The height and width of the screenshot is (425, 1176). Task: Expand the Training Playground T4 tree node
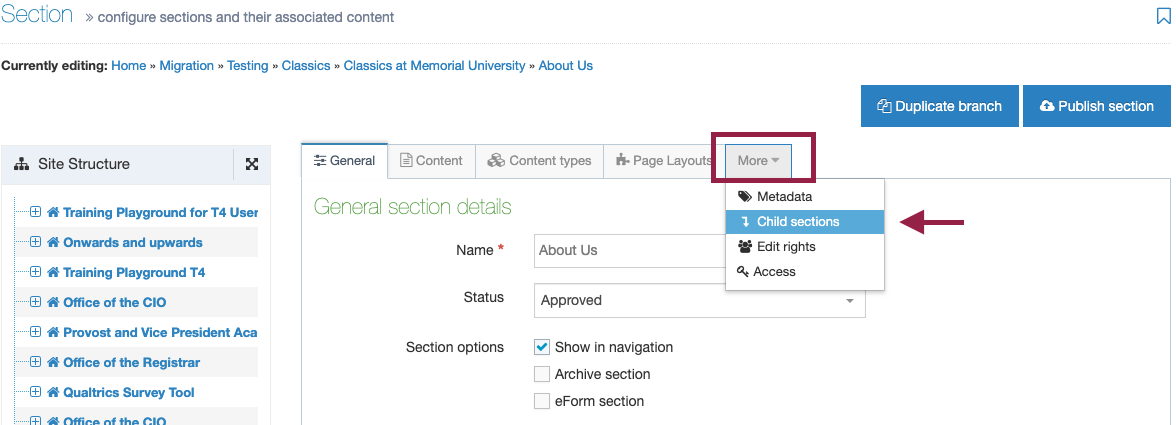tap(35, 272)
